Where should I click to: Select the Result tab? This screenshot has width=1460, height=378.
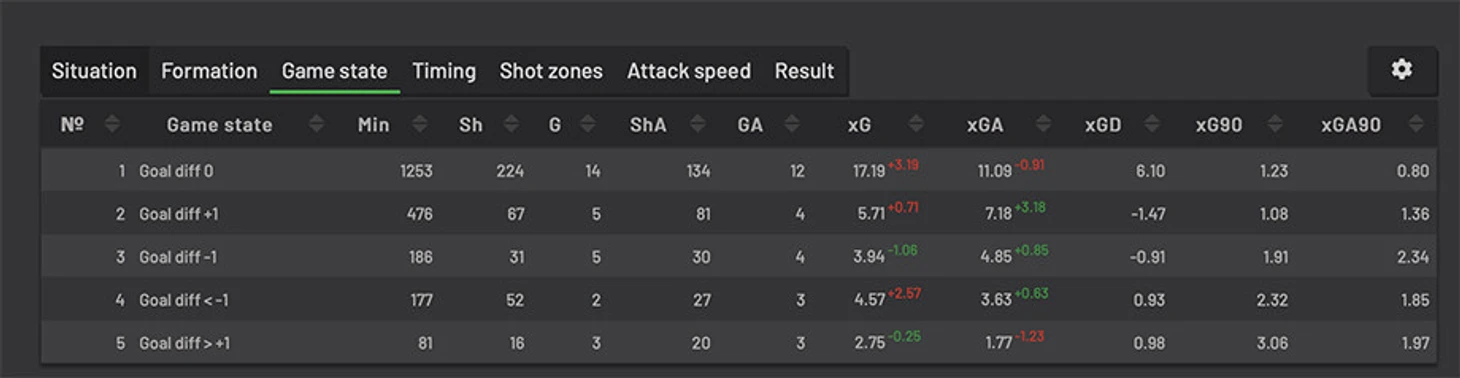[804, 71]
